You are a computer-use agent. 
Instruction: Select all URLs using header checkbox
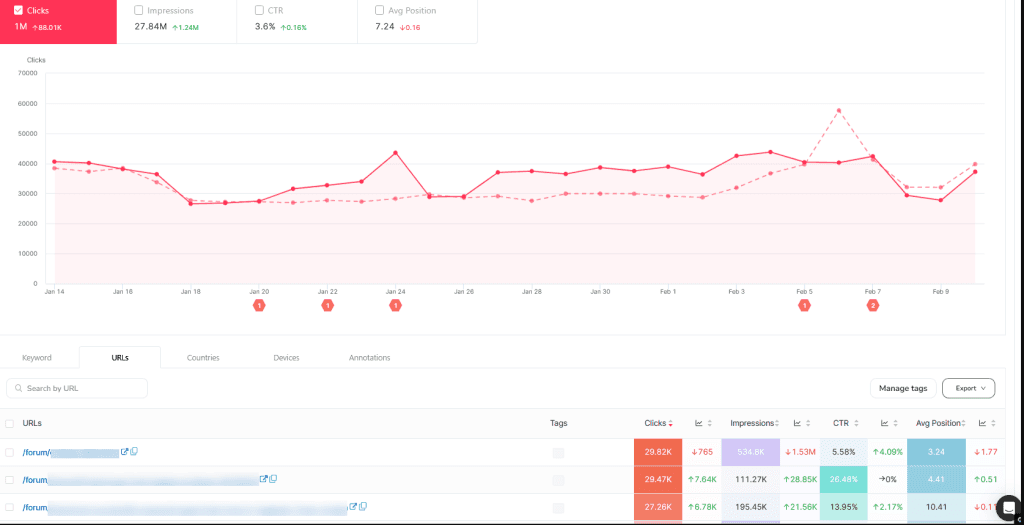pyautogui.click(x=9, y=423)
